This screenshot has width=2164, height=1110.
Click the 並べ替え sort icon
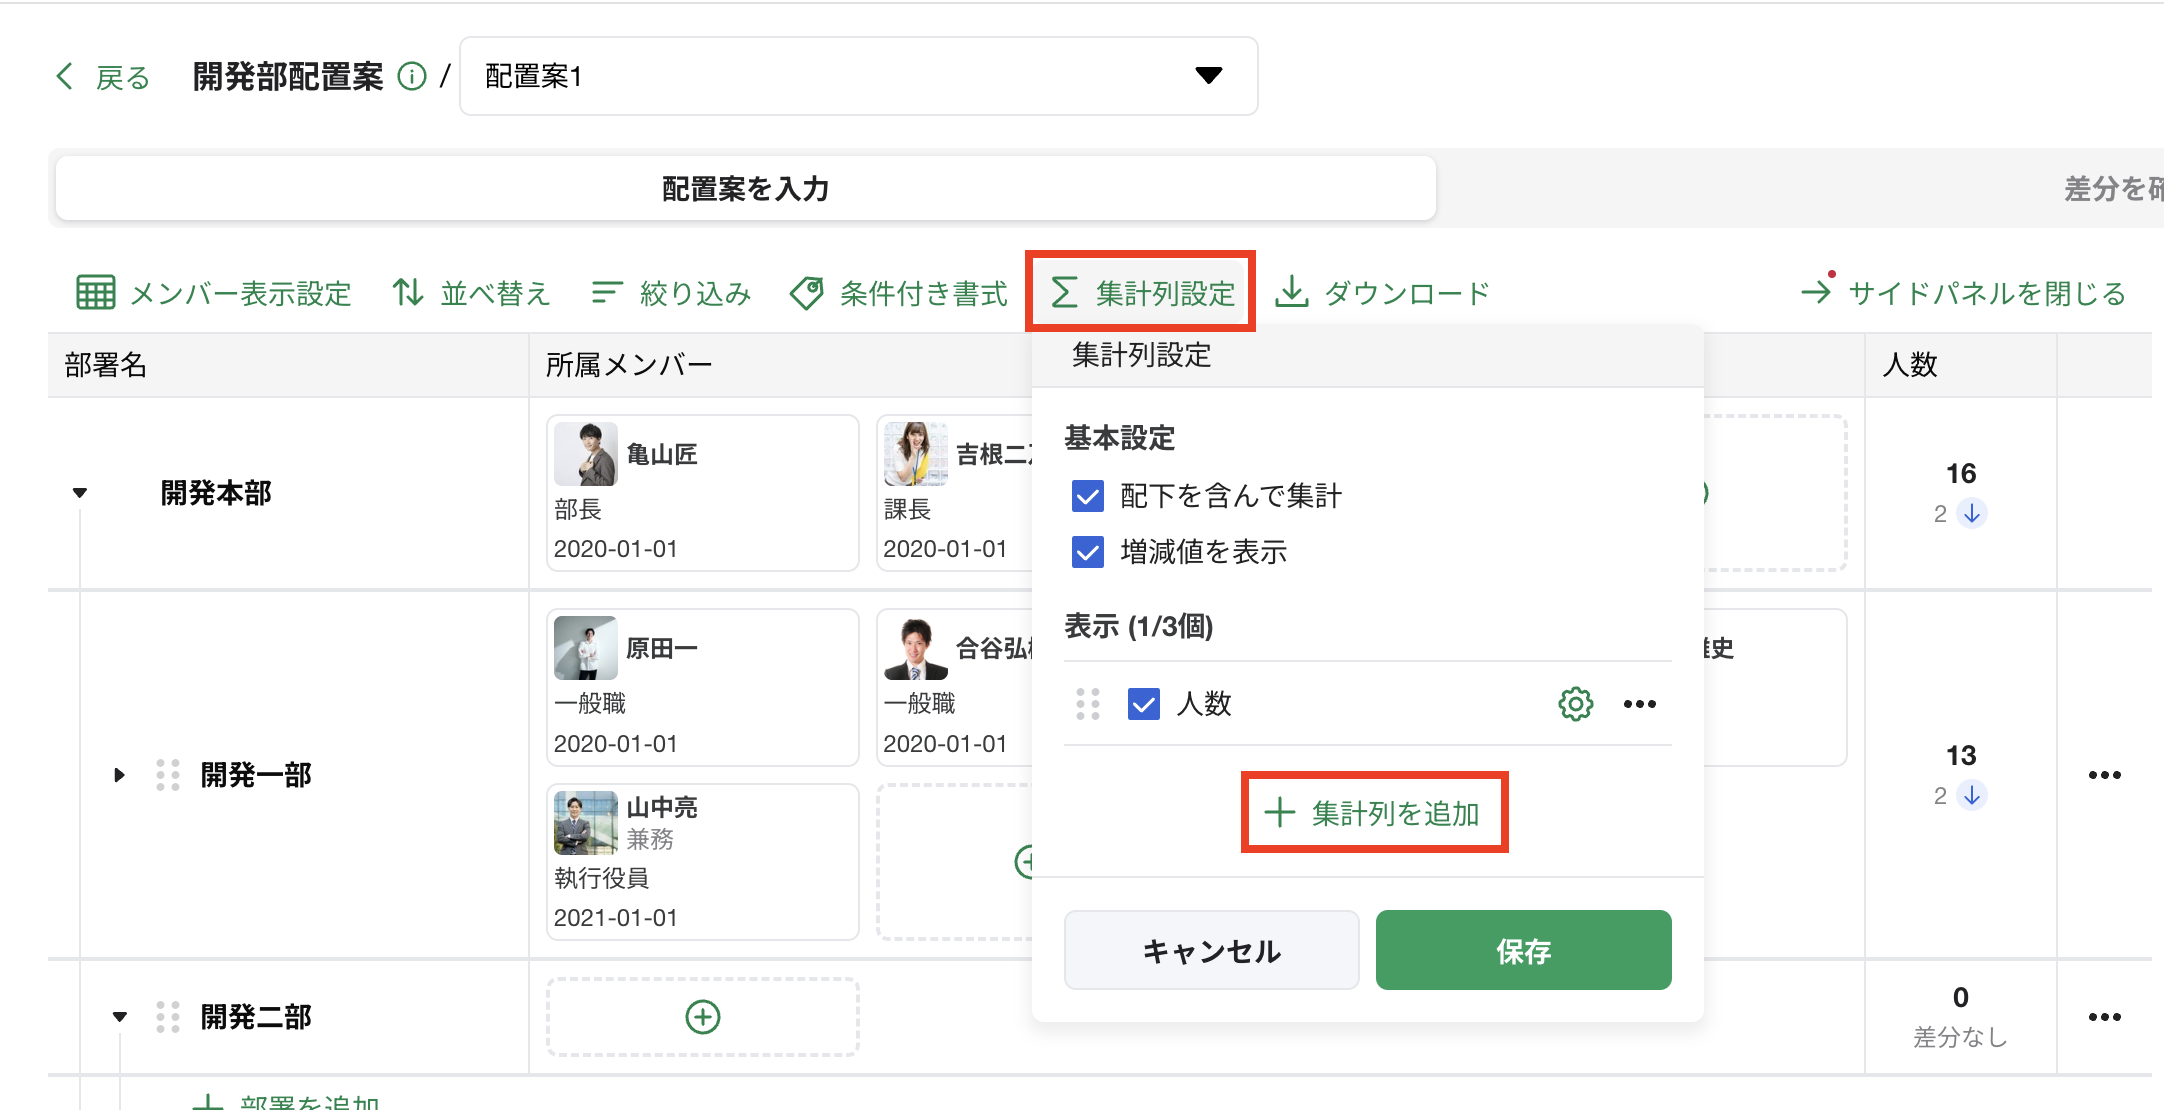click(x=408, y=293)
